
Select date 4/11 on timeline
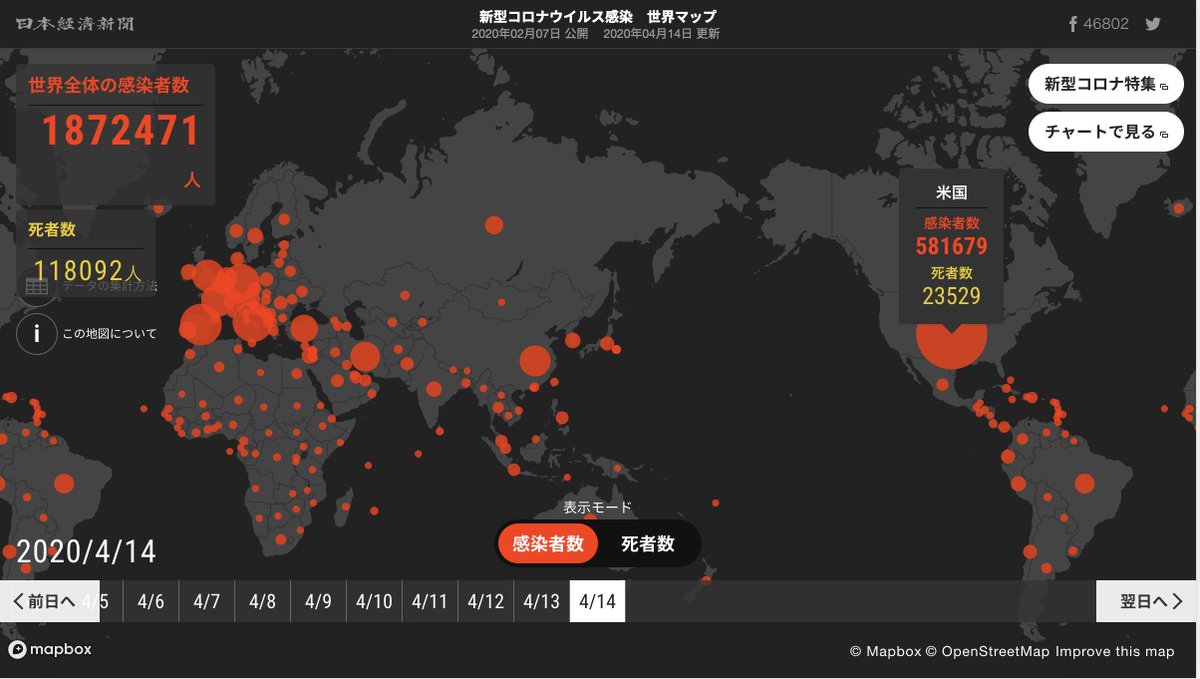click(x=430, y=601)
